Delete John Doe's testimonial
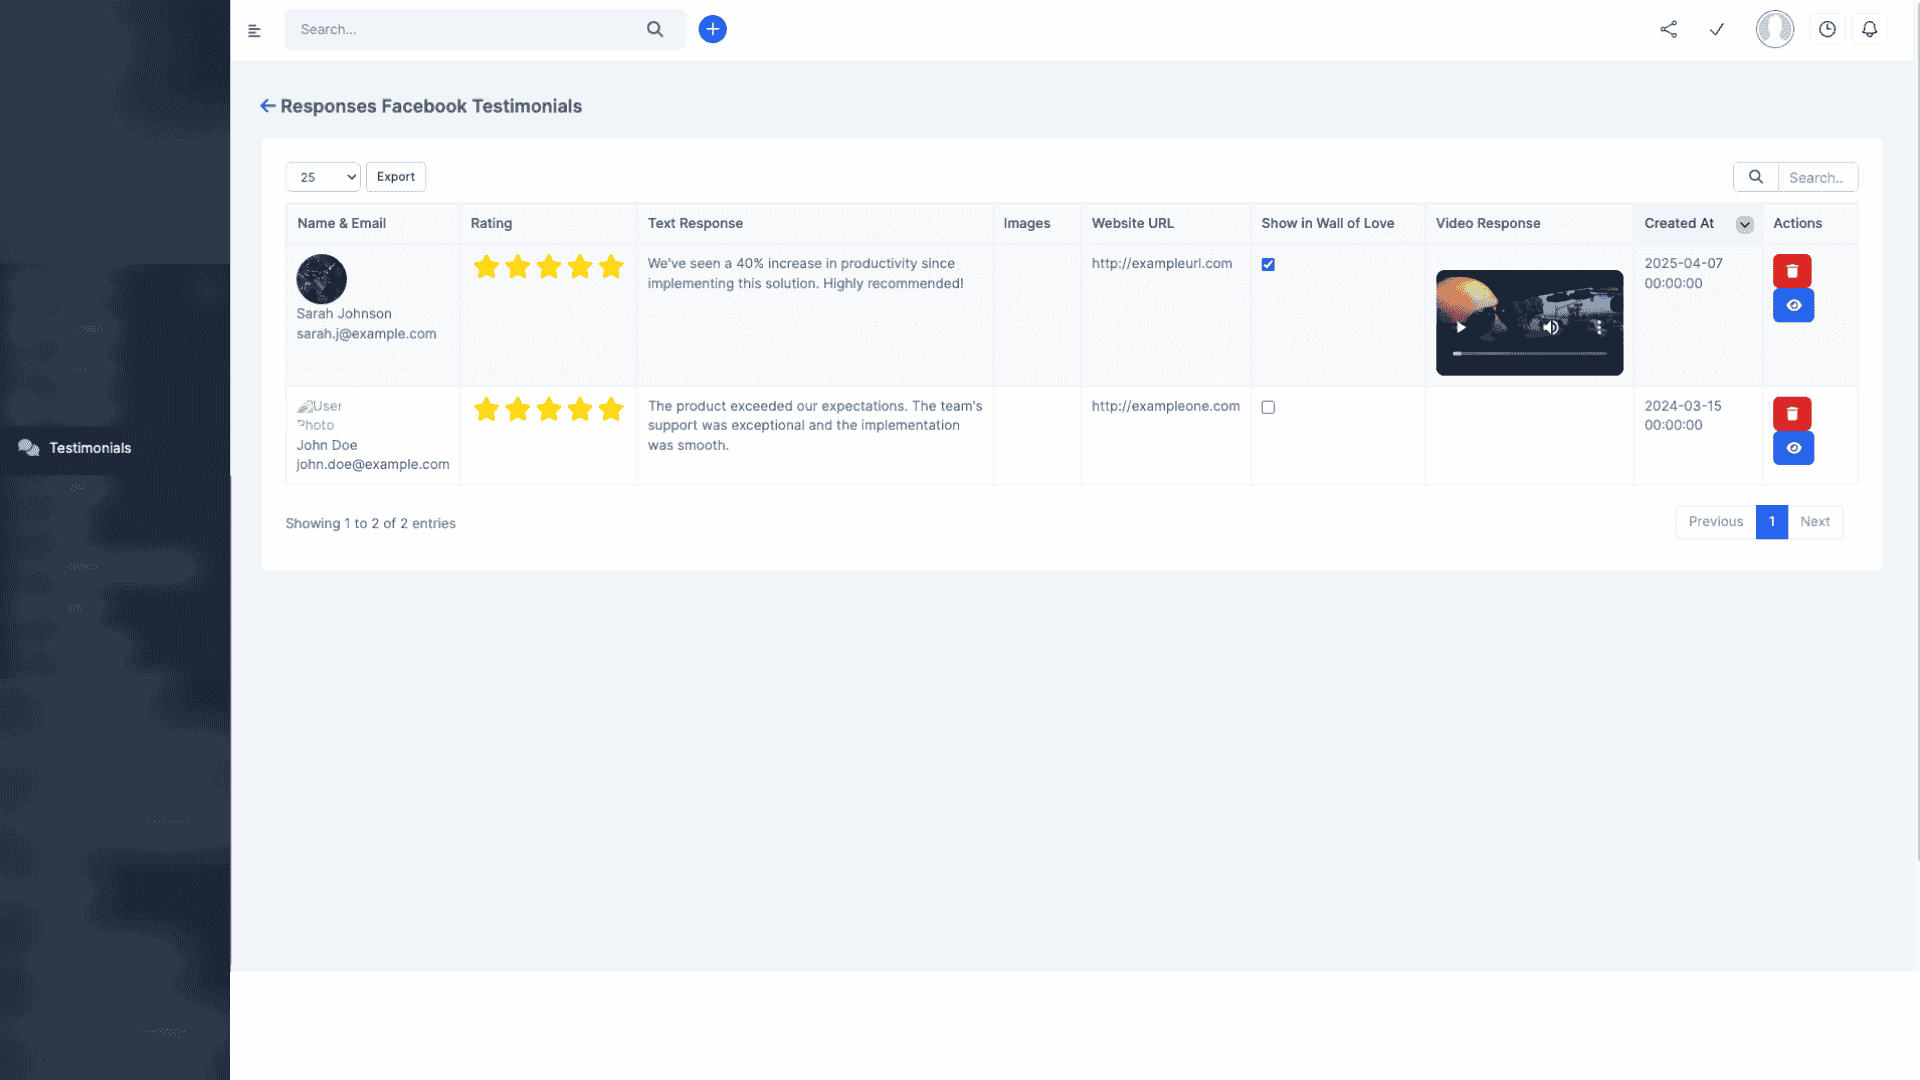 point(1792,413)
